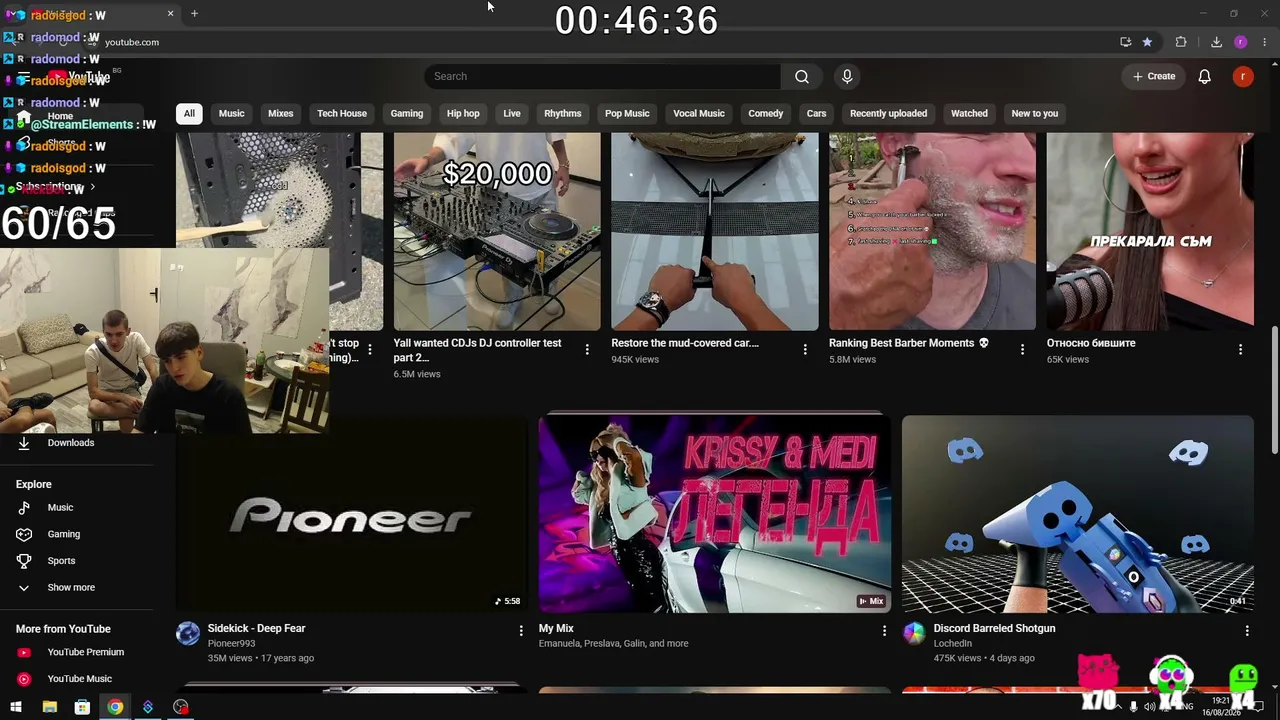This screenshot has height=720, width=1280.
Task: Open File Explorer from the taskbar
Action: click(49, 707)
